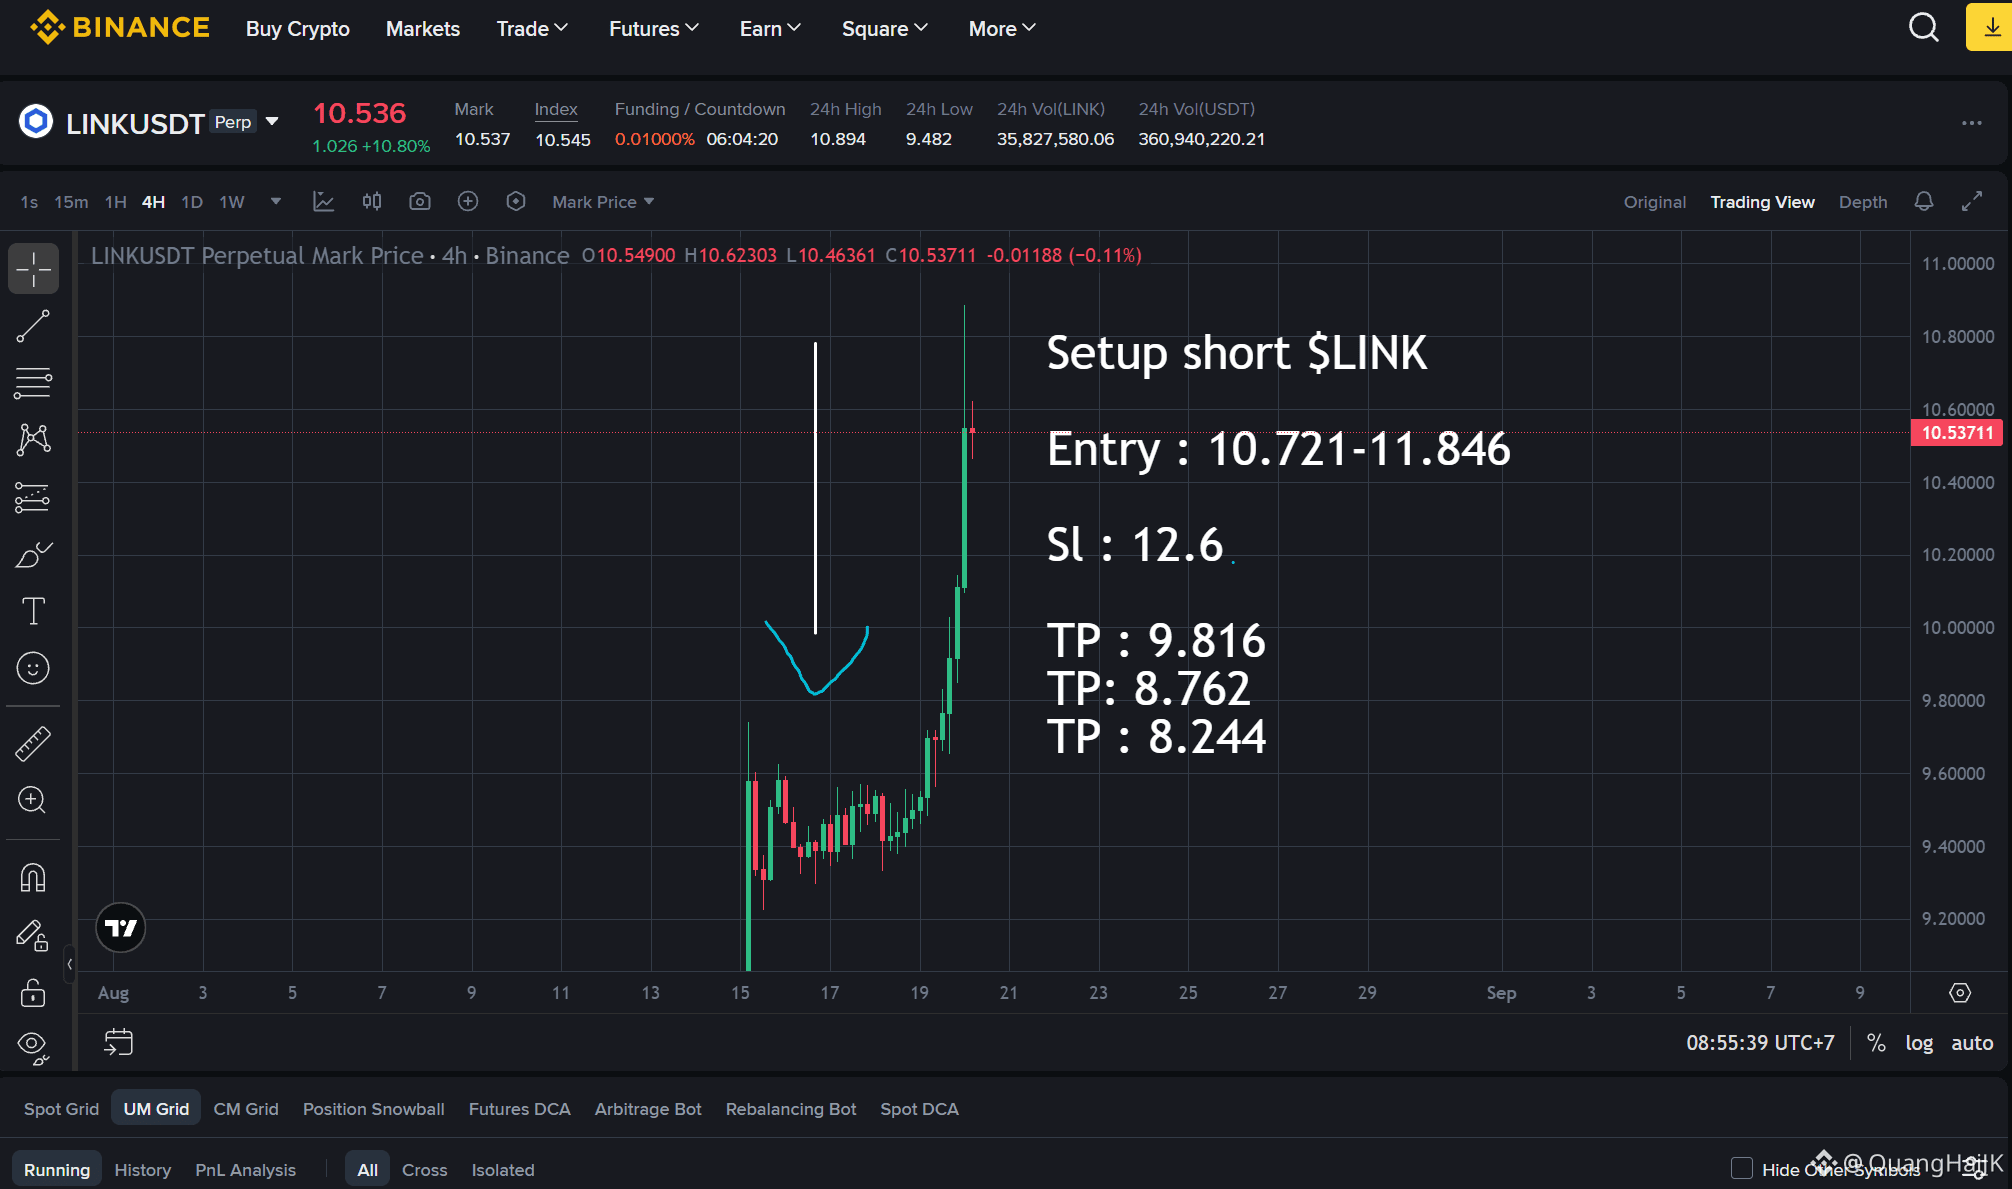Open chart settings hexagon icon
Screen dimensions: 2012x1189
click(x=516, y=201)
